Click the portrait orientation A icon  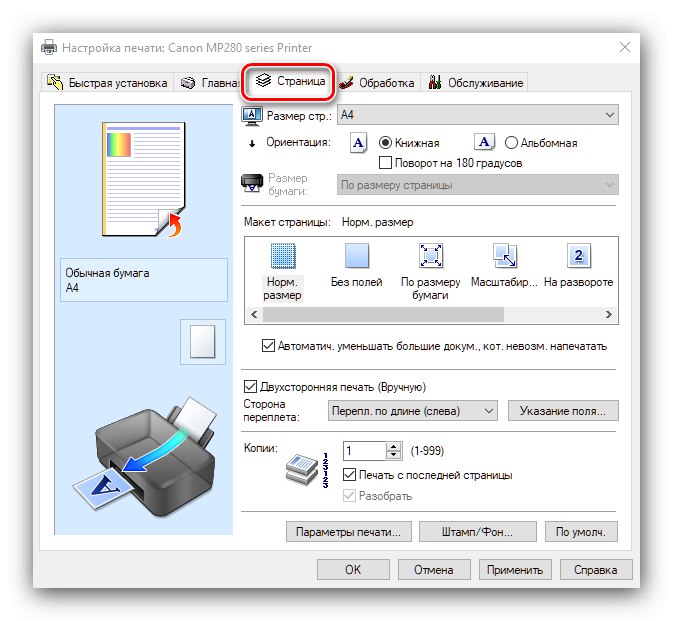(x=358, y=143)
